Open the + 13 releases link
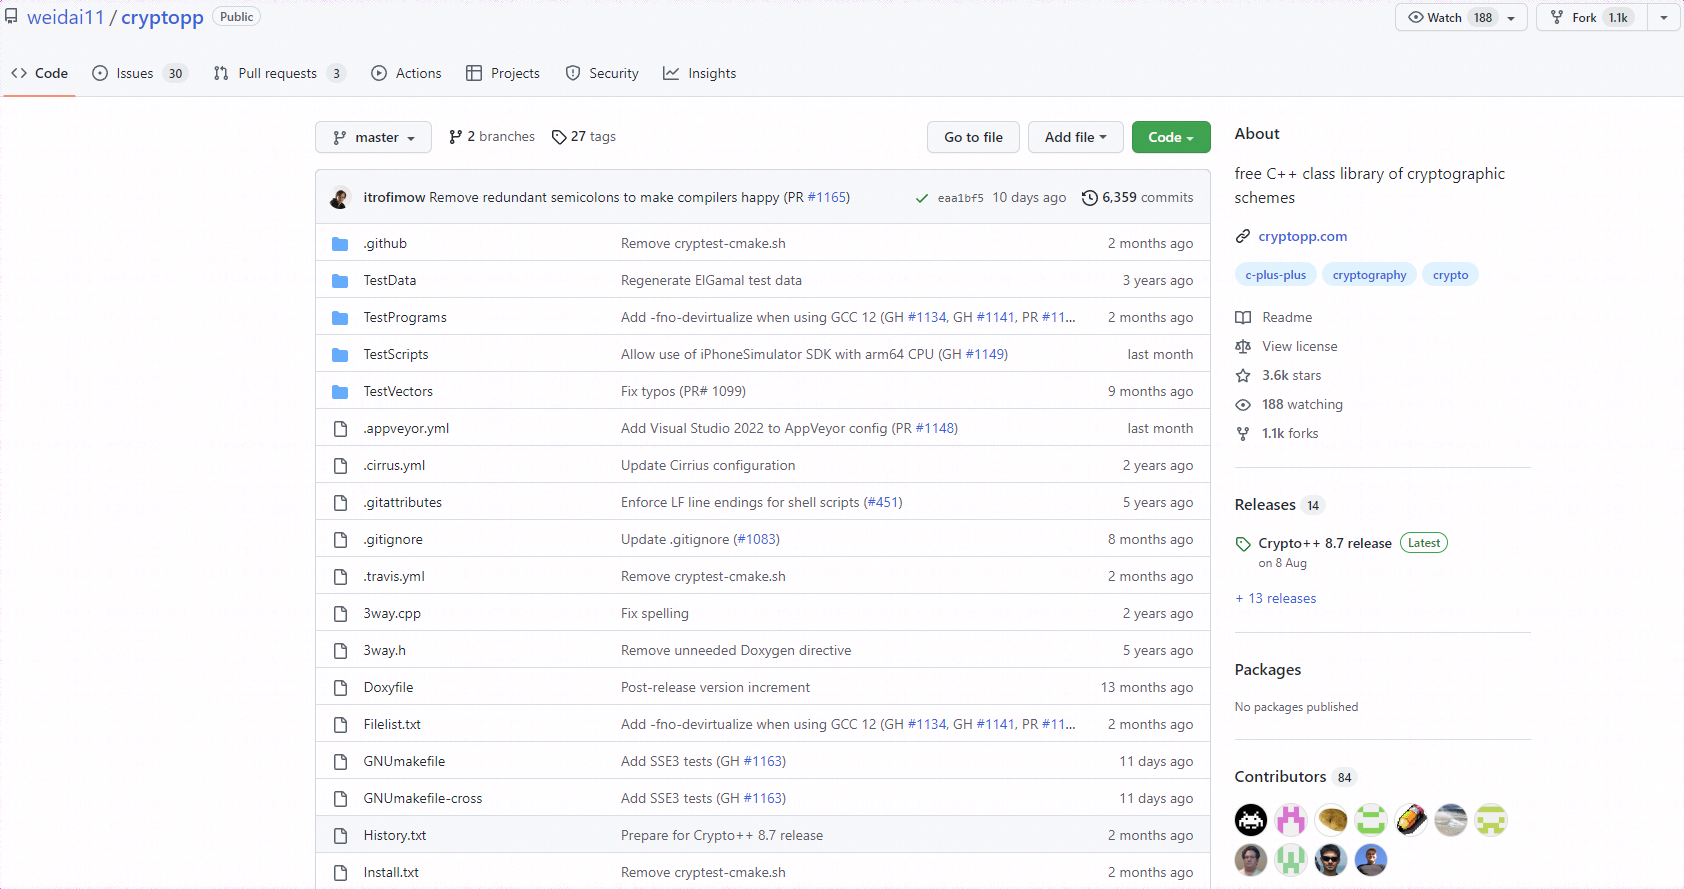Screen dimensions: 1684x889 [x=1276, y=599]
